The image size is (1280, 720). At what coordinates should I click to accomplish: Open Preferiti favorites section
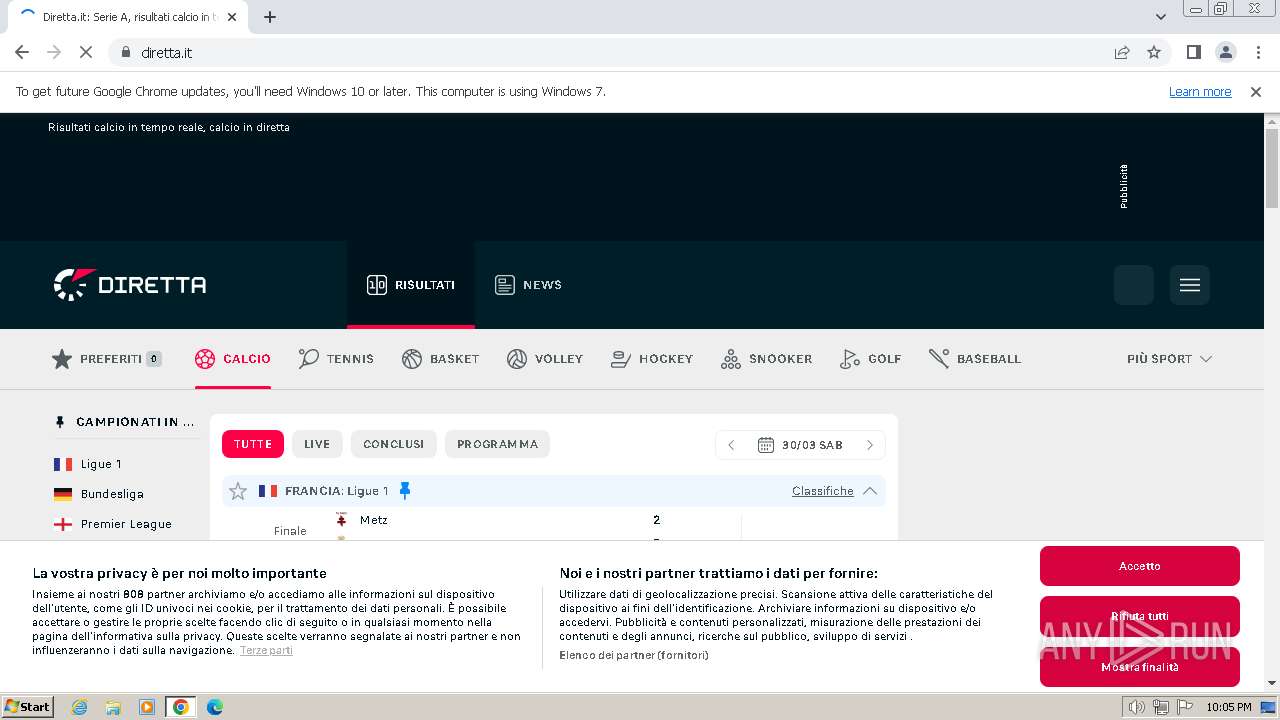point(106,359)
